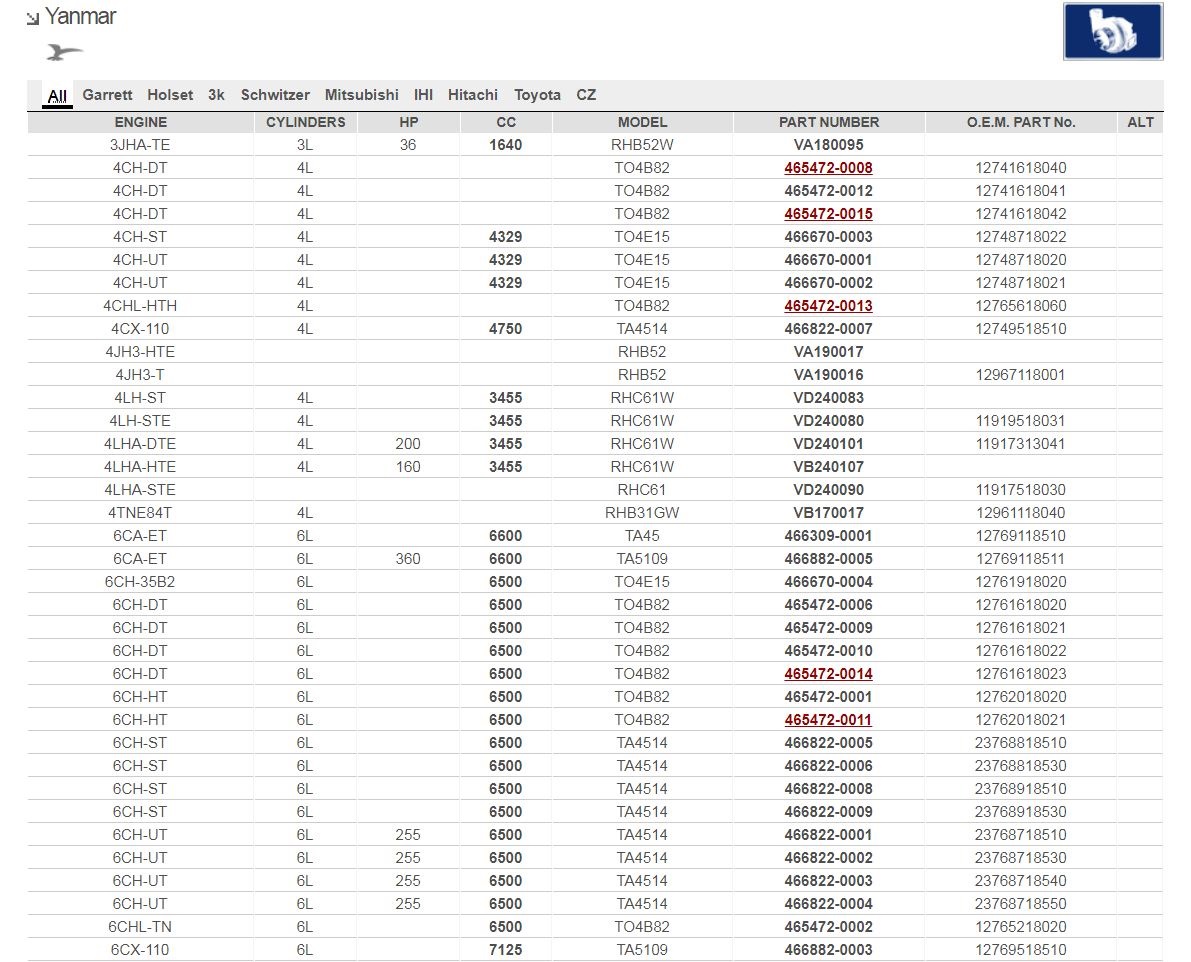This screenshot has width=1191, height=962.
Task: Open part number link 465472-0013
Action: pos(828,306)
